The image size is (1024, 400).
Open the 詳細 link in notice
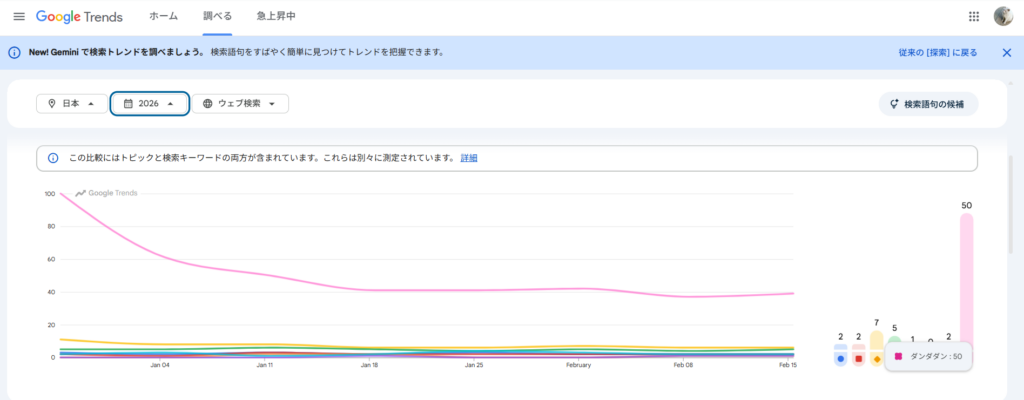click(469, 158)
